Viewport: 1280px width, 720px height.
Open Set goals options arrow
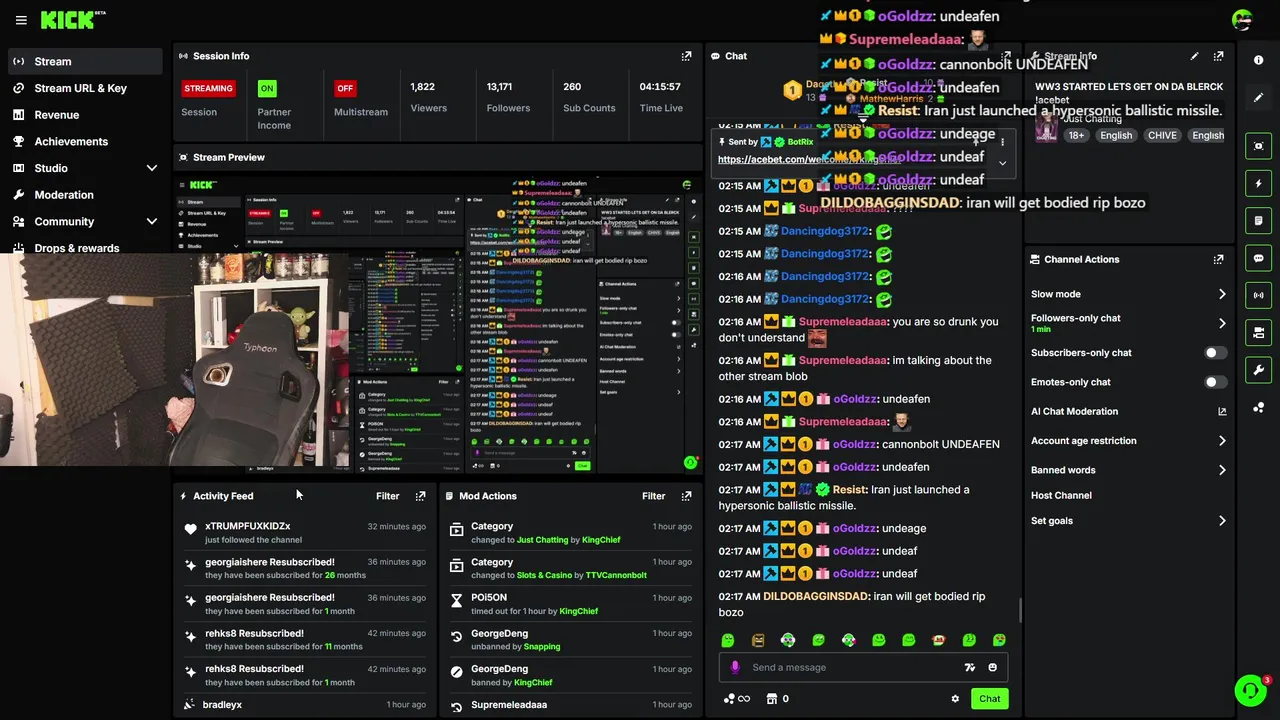[1221, 521]
